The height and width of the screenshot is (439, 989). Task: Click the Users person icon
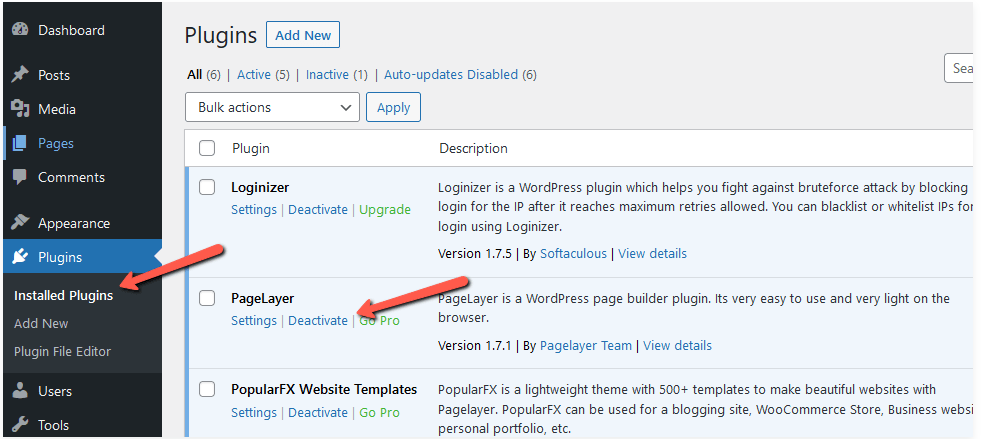coord(20,391)
